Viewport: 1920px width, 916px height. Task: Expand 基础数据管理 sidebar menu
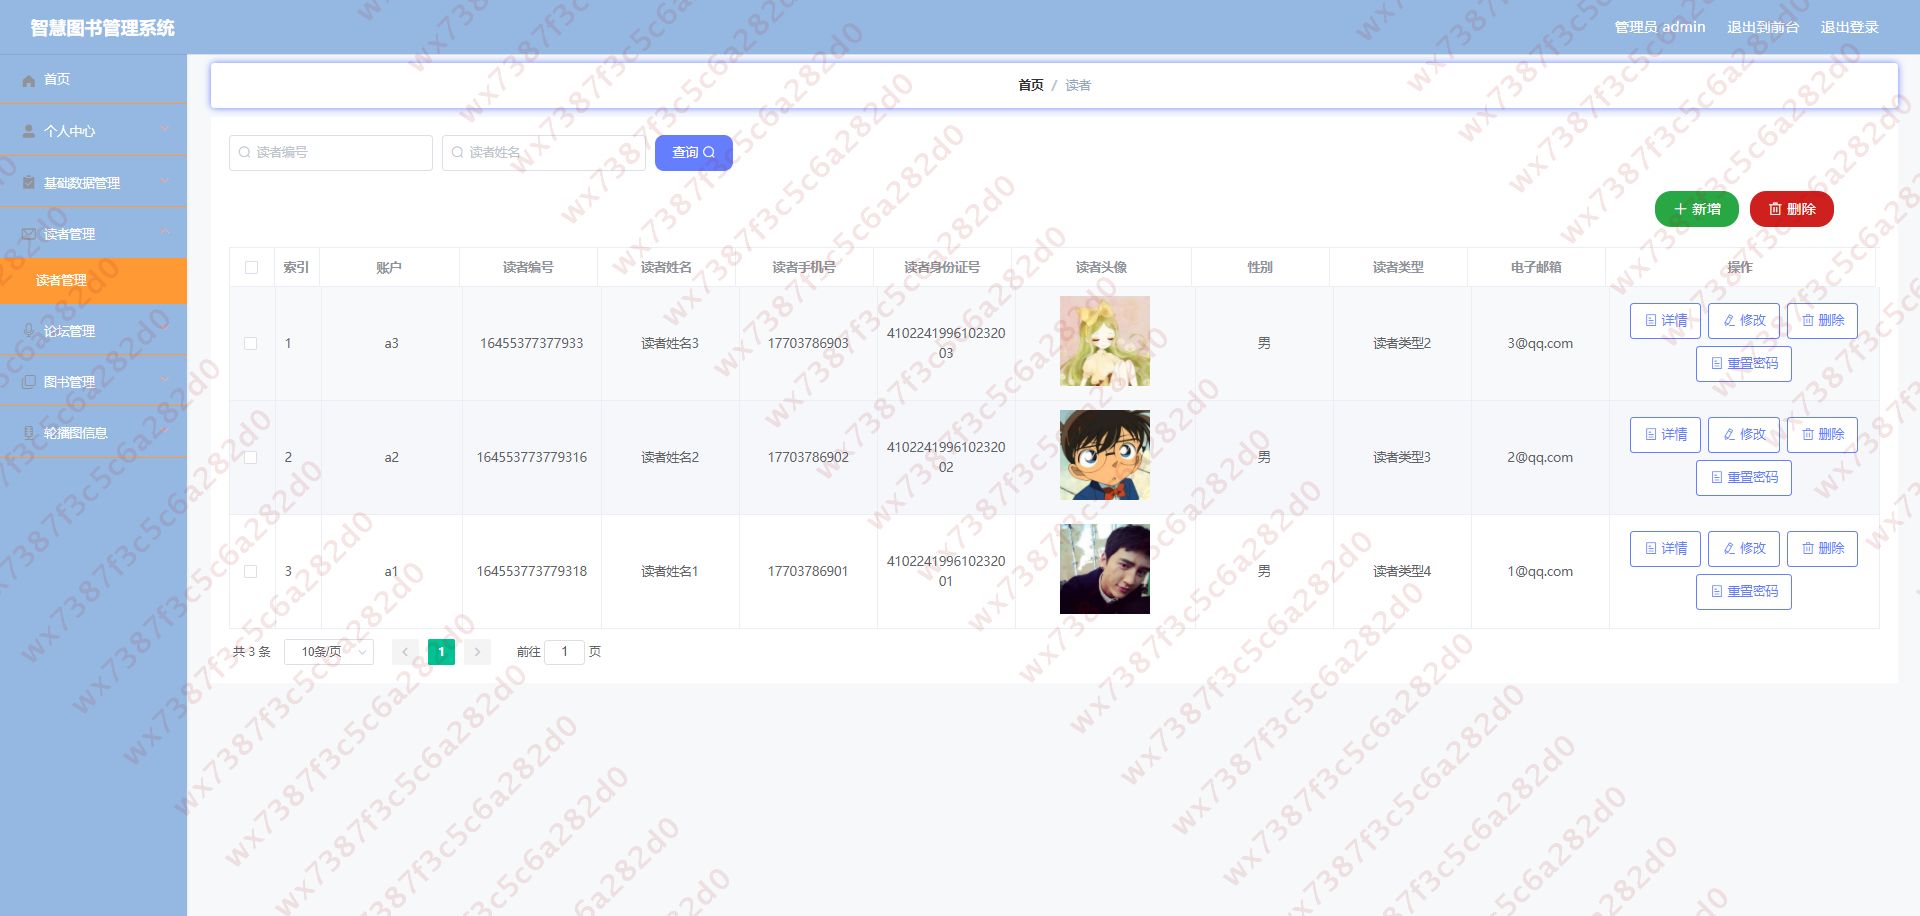pyautogui.click(x=93, y=183)
